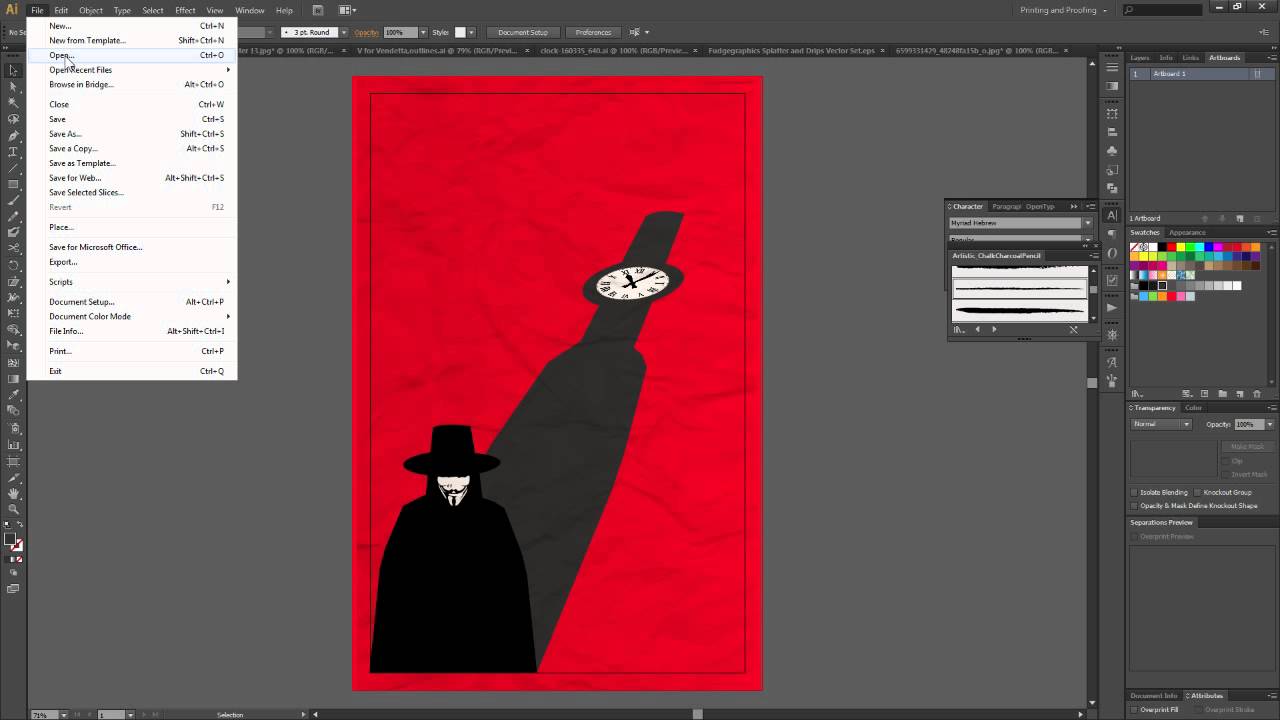Select the yellow swatch in Swatches panel
This screenshot has height=720, width=1280.
coord(1180,247)
